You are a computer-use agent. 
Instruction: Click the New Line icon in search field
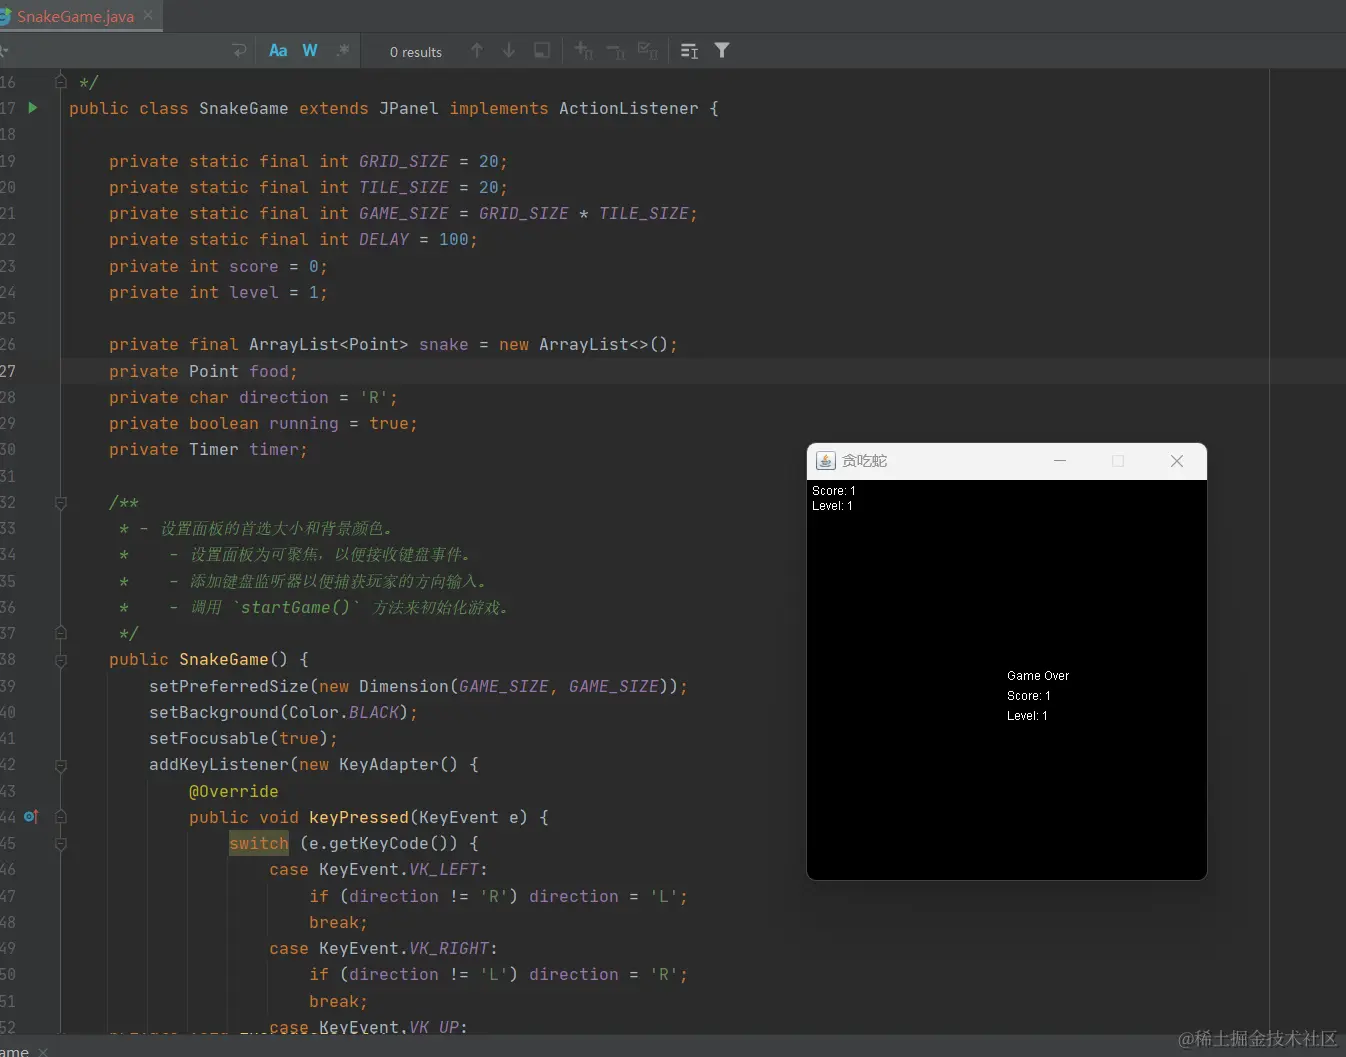click(x=239, y=51)
